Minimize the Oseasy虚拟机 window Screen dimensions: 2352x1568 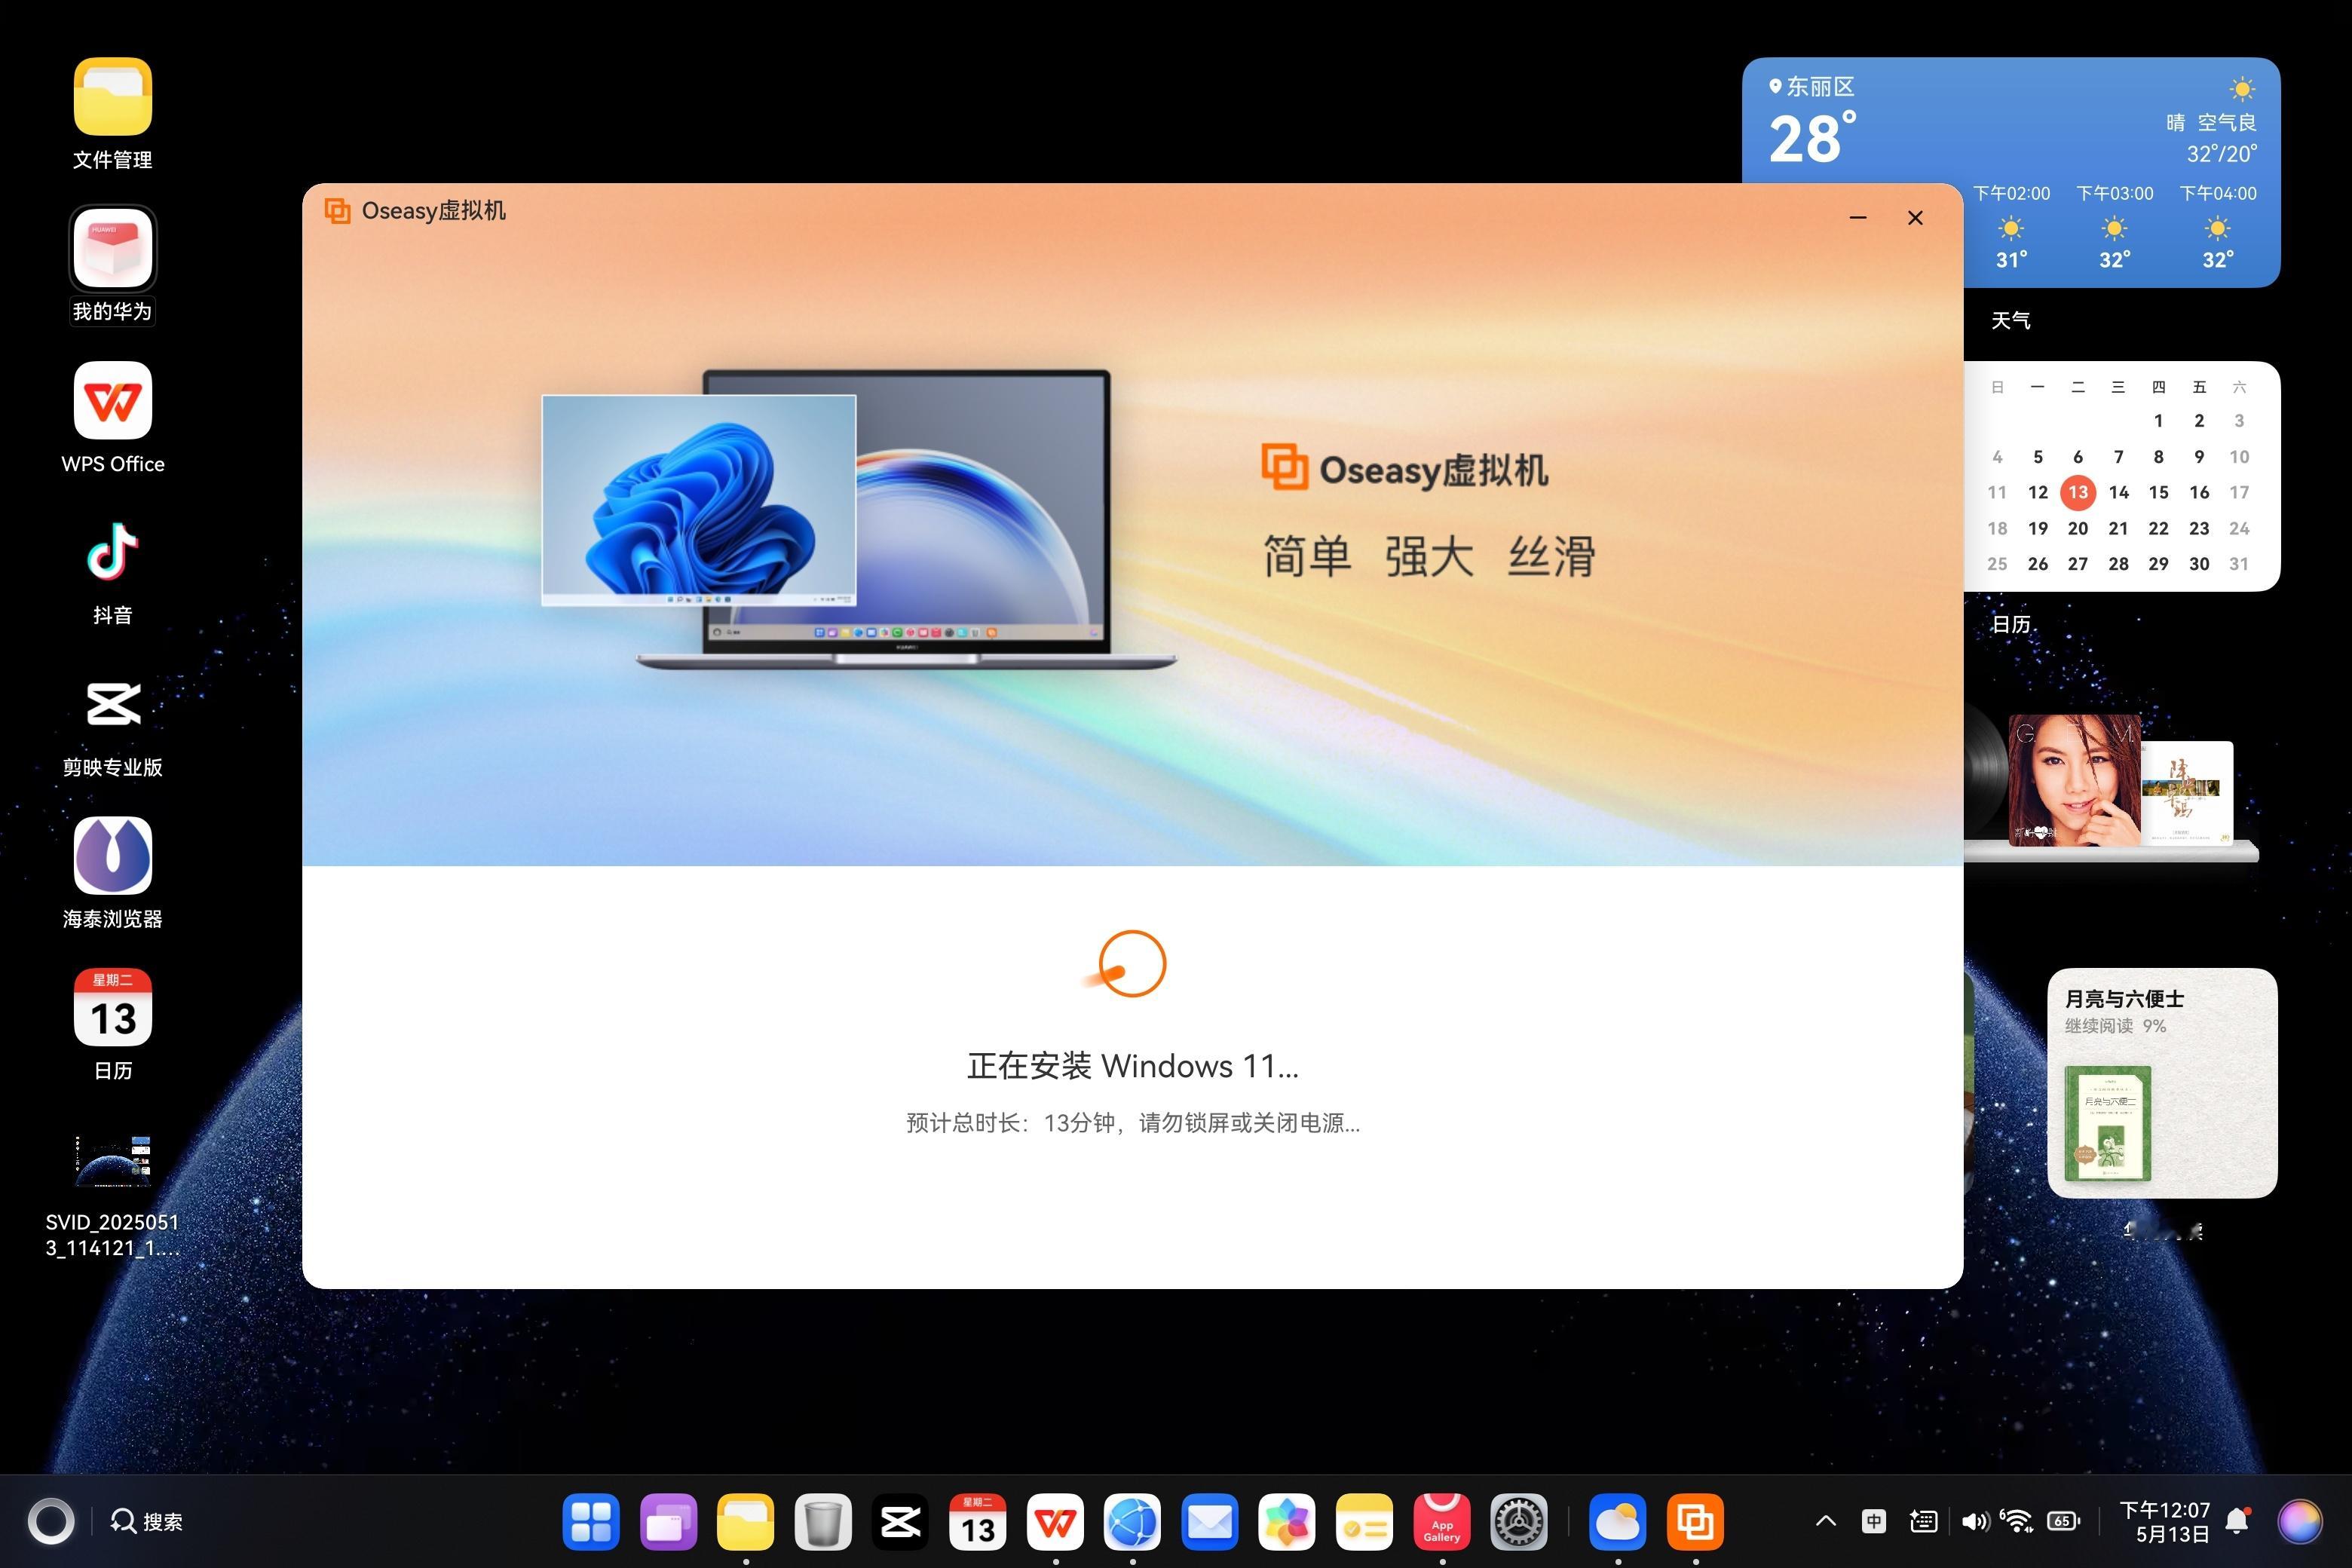(x=1858, y=217)
